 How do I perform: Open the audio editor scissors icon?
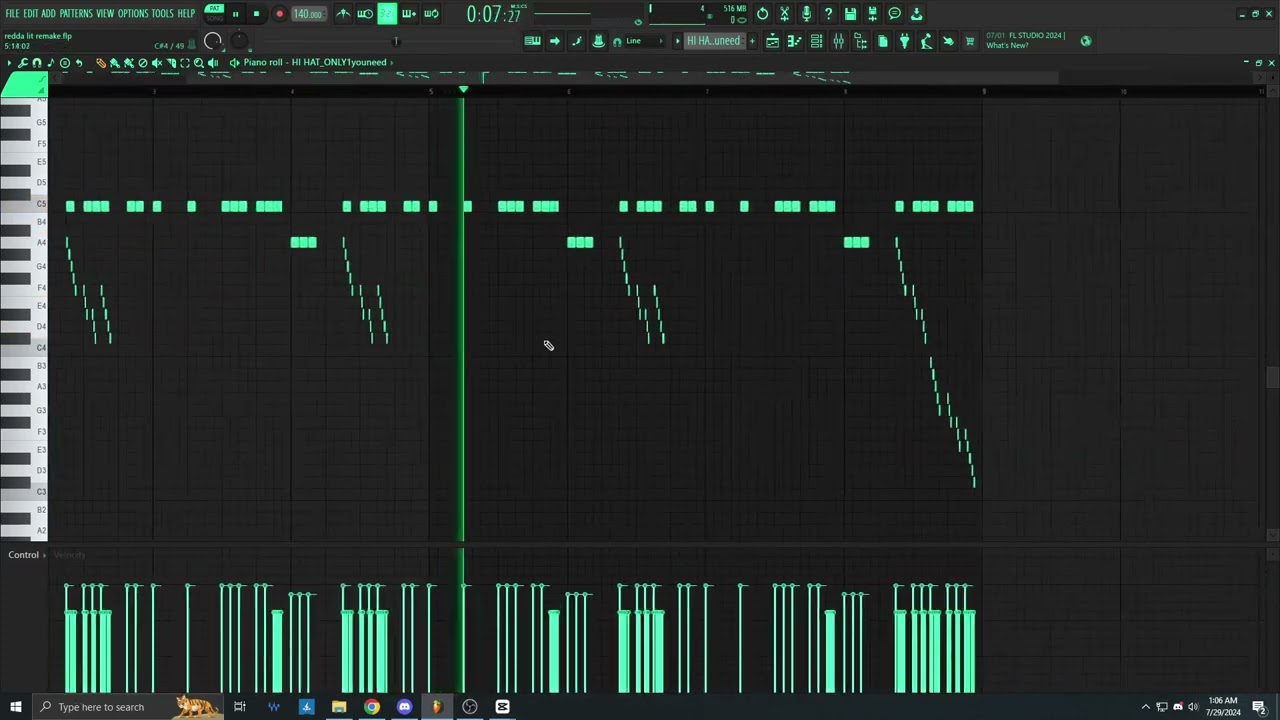click(784, 14)
